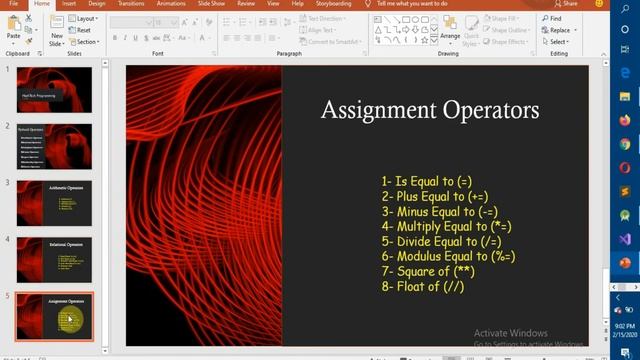Image resolution: width=640 pixels, height=360 pixels.
Task: Click the smiley feedback icon
Action: [x=599, y=4]
